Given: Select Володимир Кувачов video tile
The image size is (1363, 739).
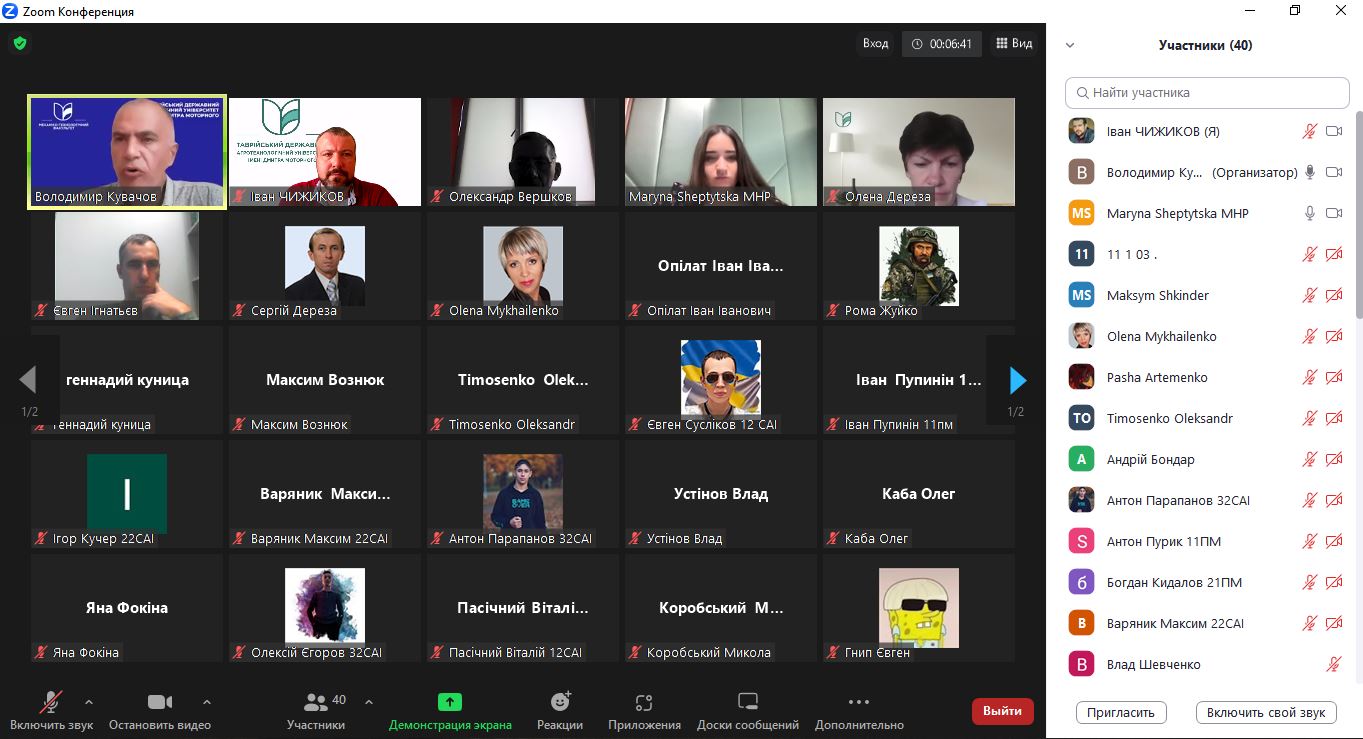Looking at the screenshot, I should pyautogui.click(x=127, y=152).
